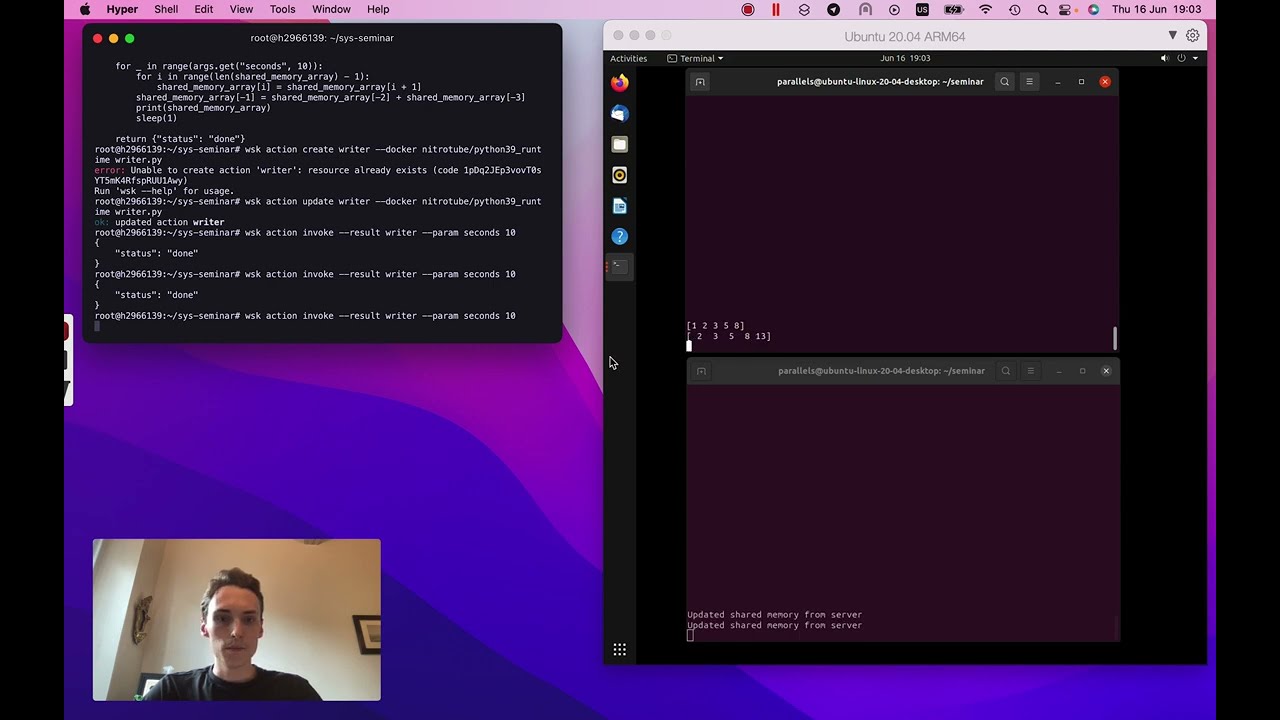
Task: Open a new terminal tab via the tab icon
Action: pos(700,82)
